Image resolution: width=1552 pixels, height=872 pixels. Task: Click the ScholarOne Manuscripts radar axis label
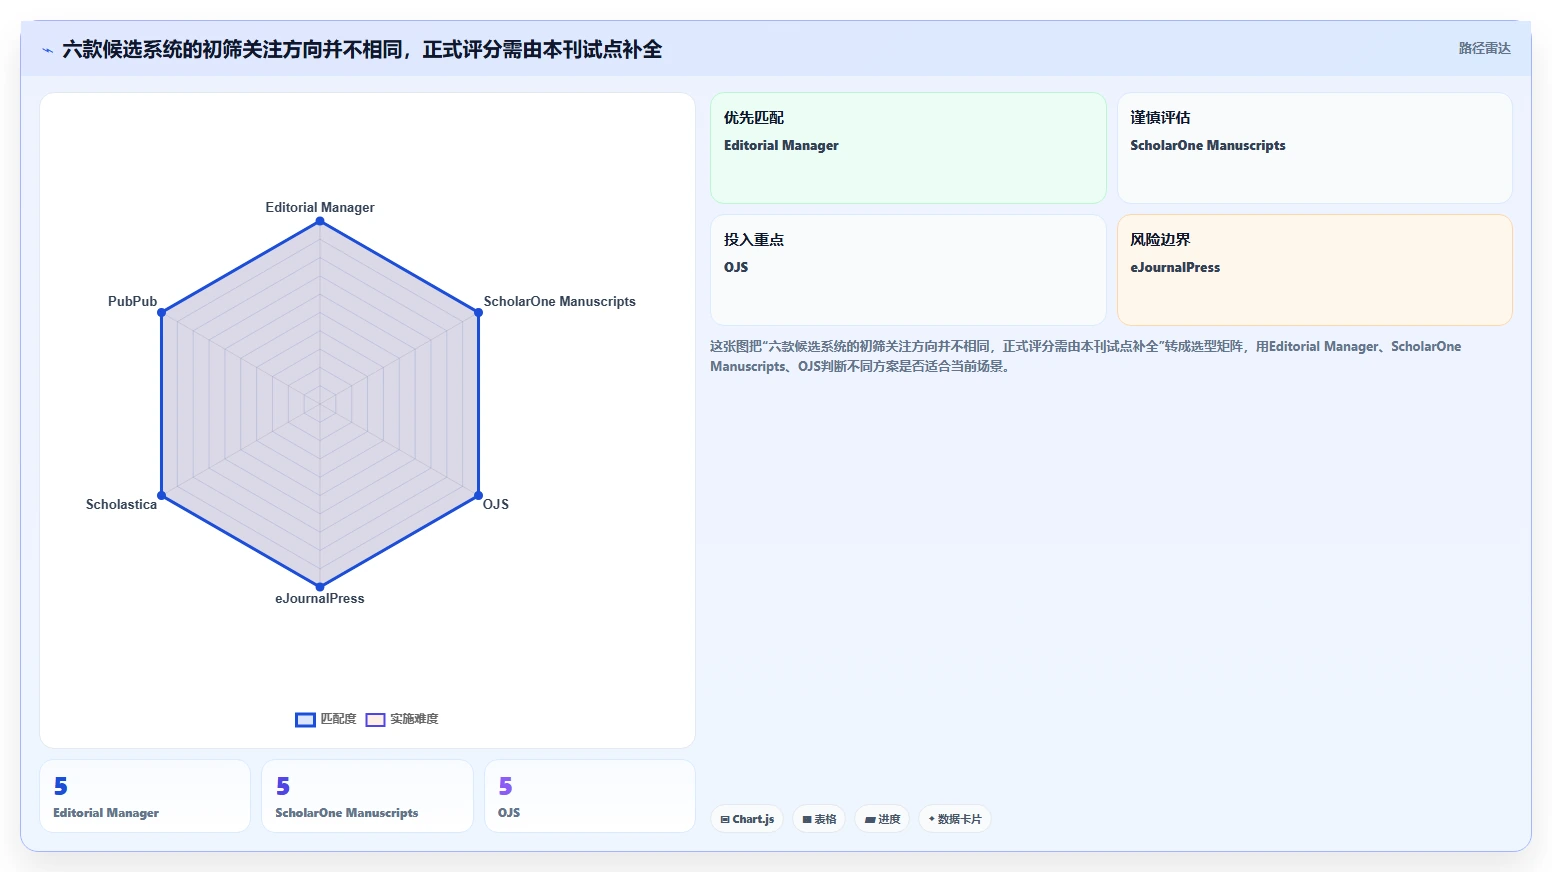560,301
